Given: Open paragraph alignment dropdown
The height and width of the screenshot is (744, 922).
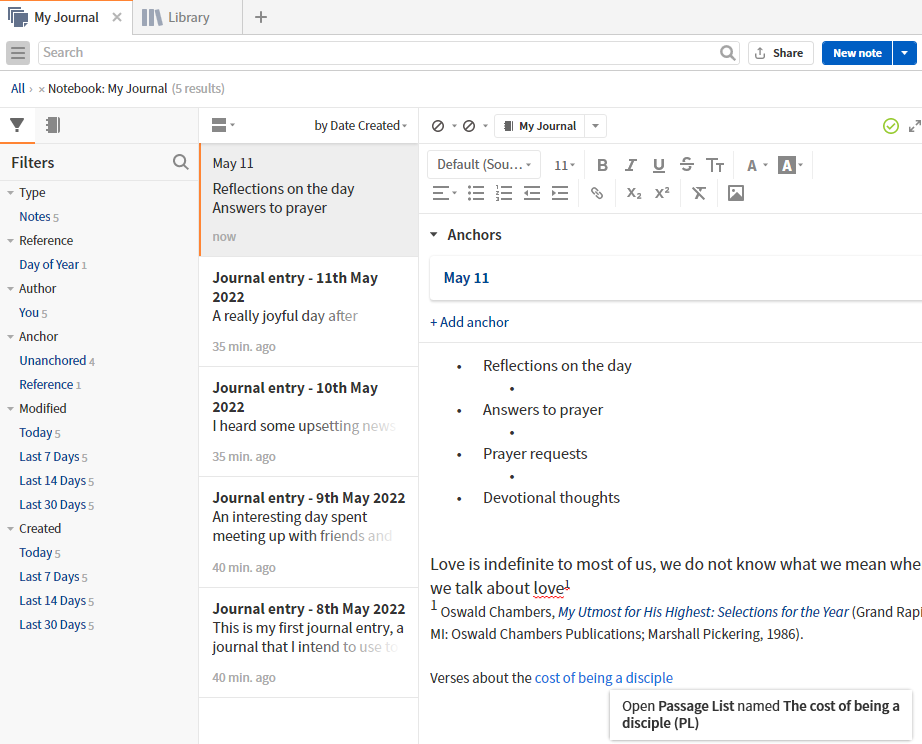Looking at the screenshot, I should (x=445, y=193).
